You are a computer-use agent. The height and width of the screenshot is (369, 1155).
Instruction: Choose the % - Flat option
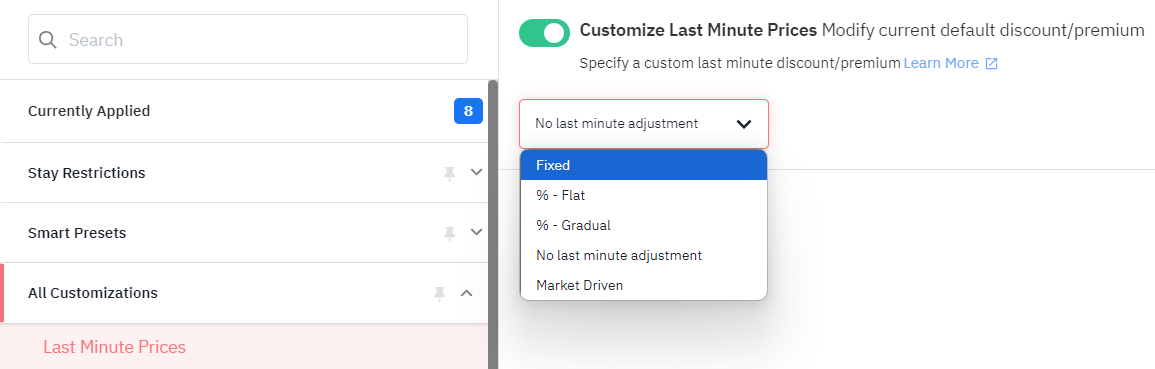pyautogui.click(x=644, y=195)
